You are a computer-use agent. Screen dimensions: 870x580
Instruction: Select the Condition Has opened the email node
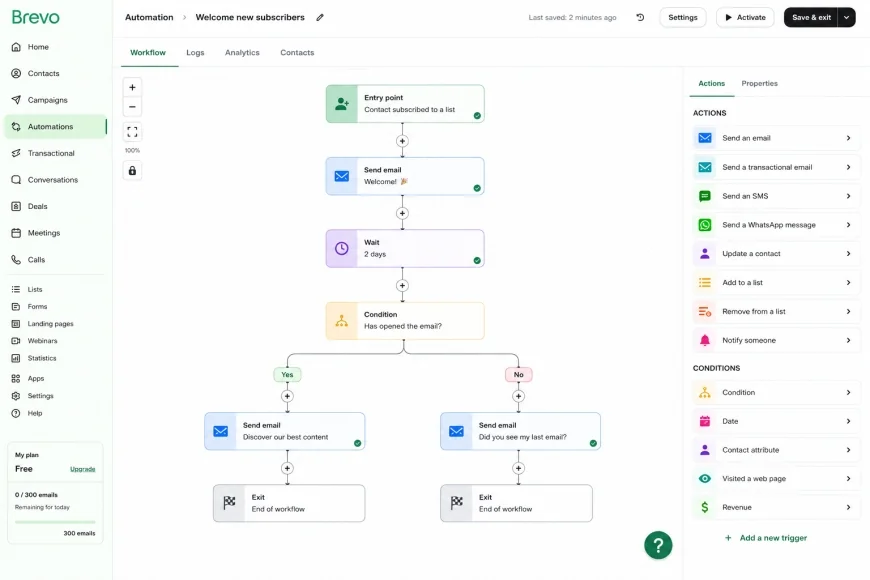(405, 321)
